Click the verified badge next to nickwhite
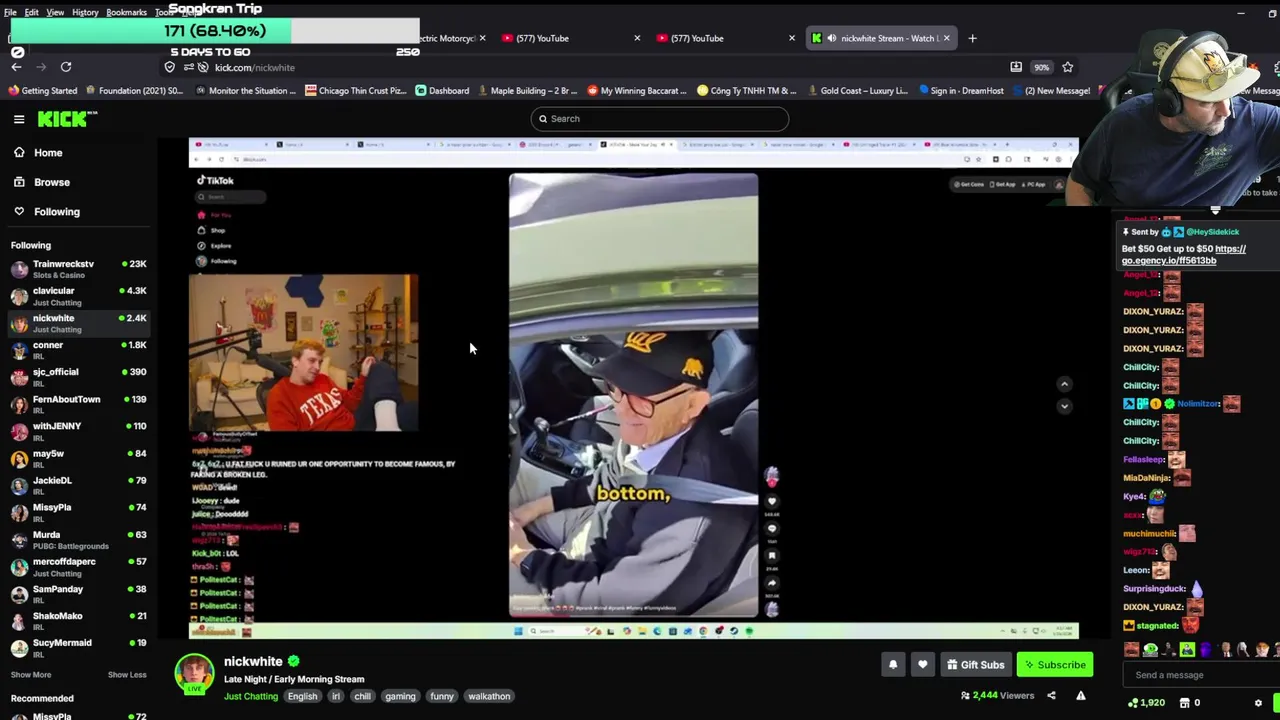 pyautogui.click(x=294, y=662)
